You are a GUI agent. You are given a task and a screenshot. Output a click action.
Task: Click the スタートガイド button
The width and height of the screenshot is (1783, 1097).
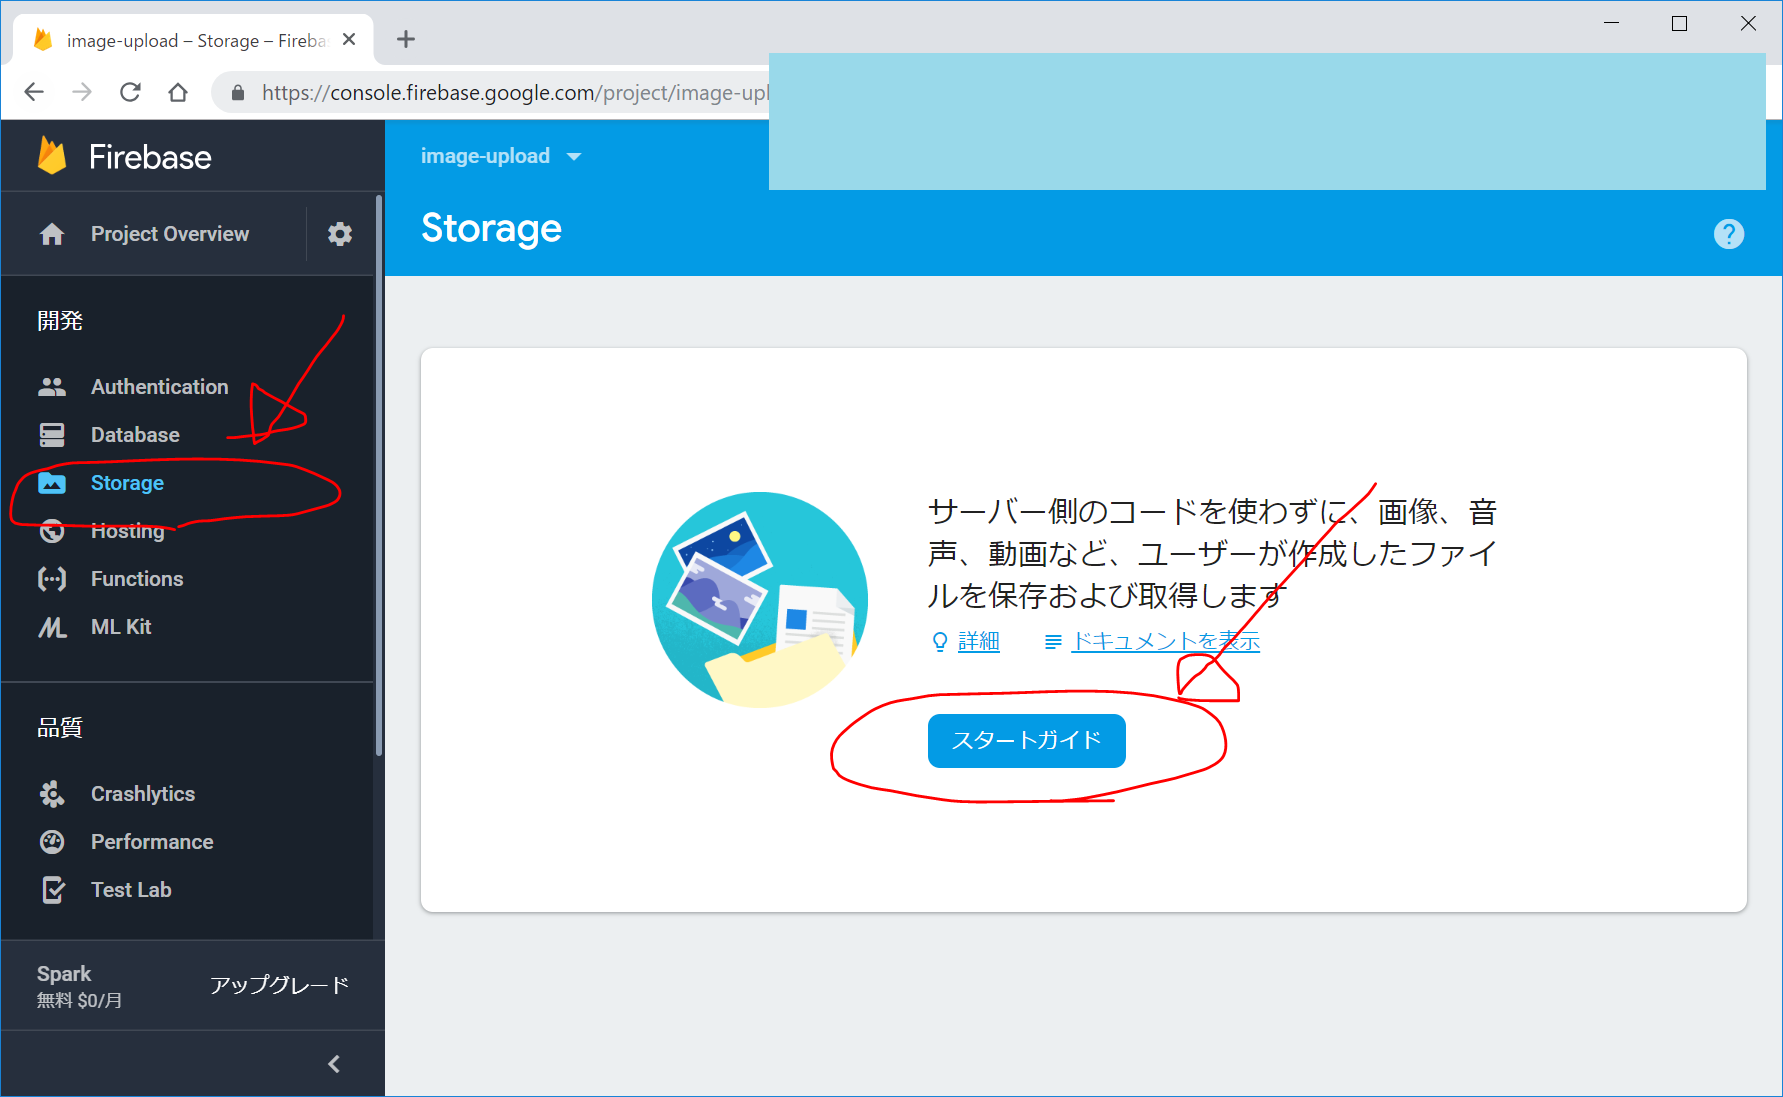[x=1026, y=741]
